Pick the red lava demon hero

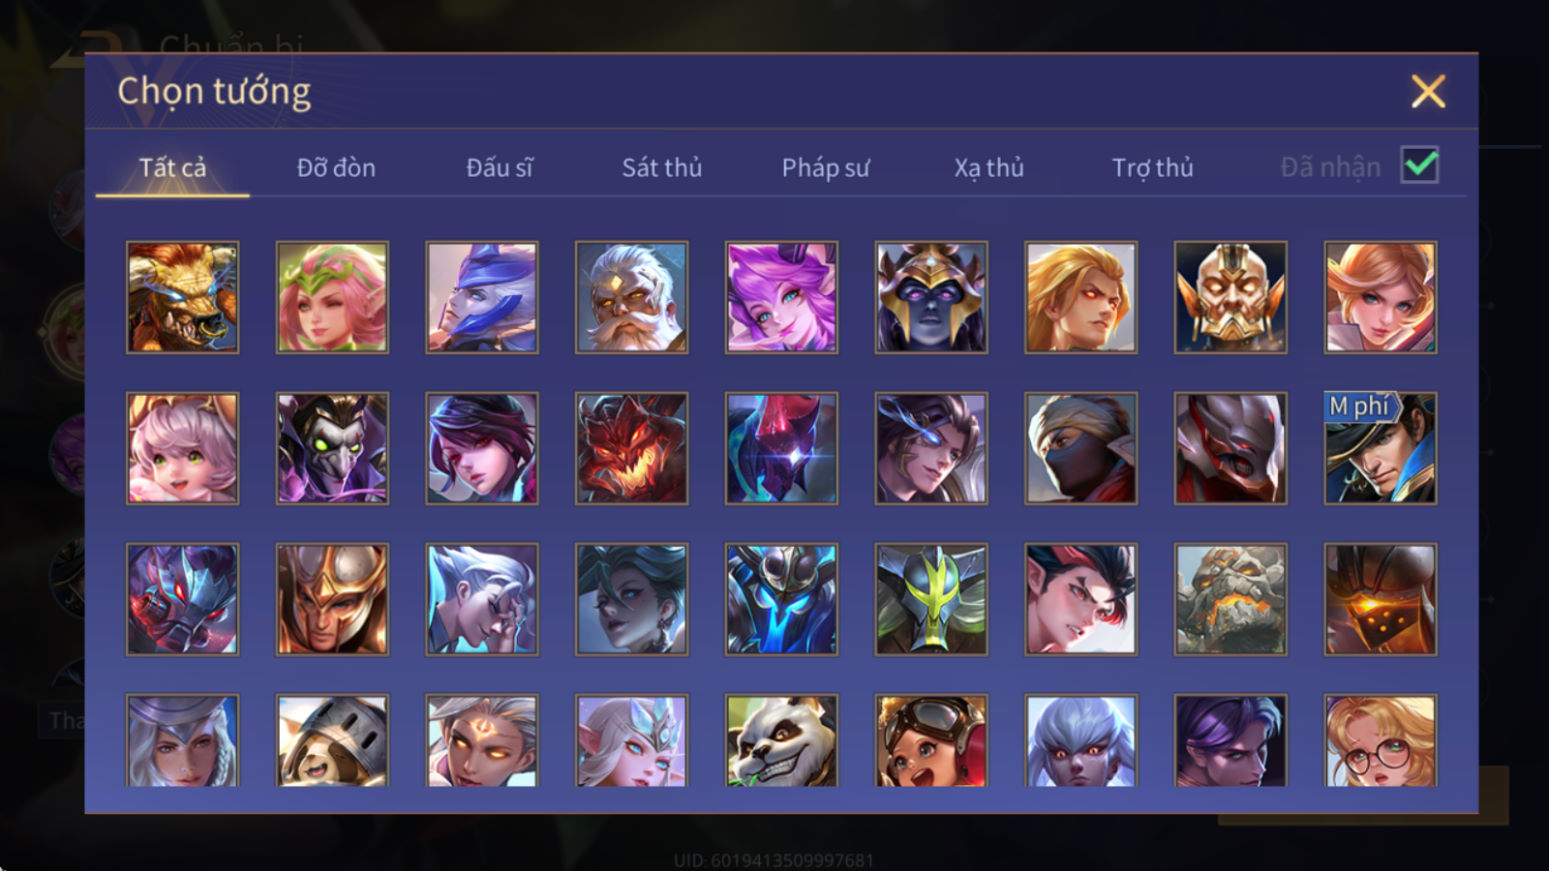point(631,448)
